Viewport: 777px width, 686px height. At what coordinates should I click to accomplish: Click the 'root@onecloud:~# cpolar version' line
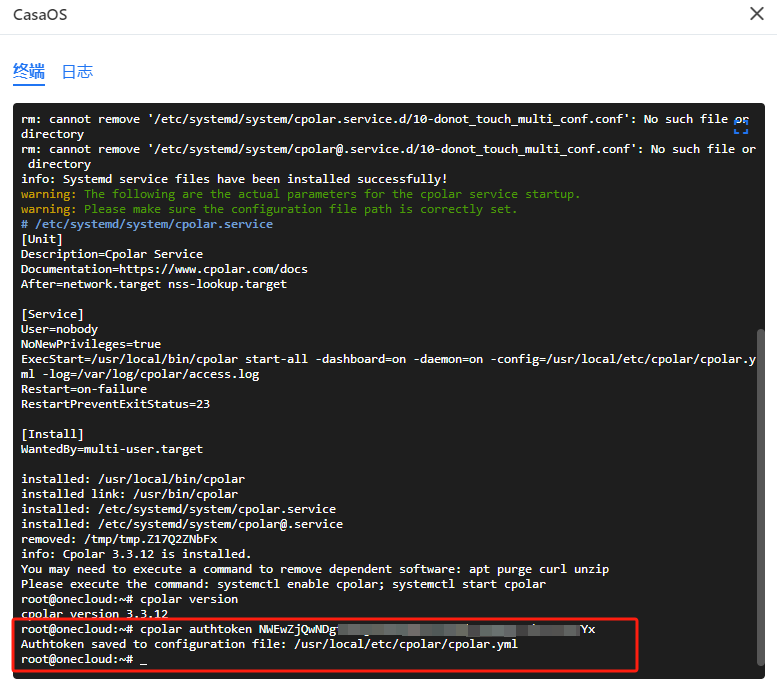(x=129, y=599)
